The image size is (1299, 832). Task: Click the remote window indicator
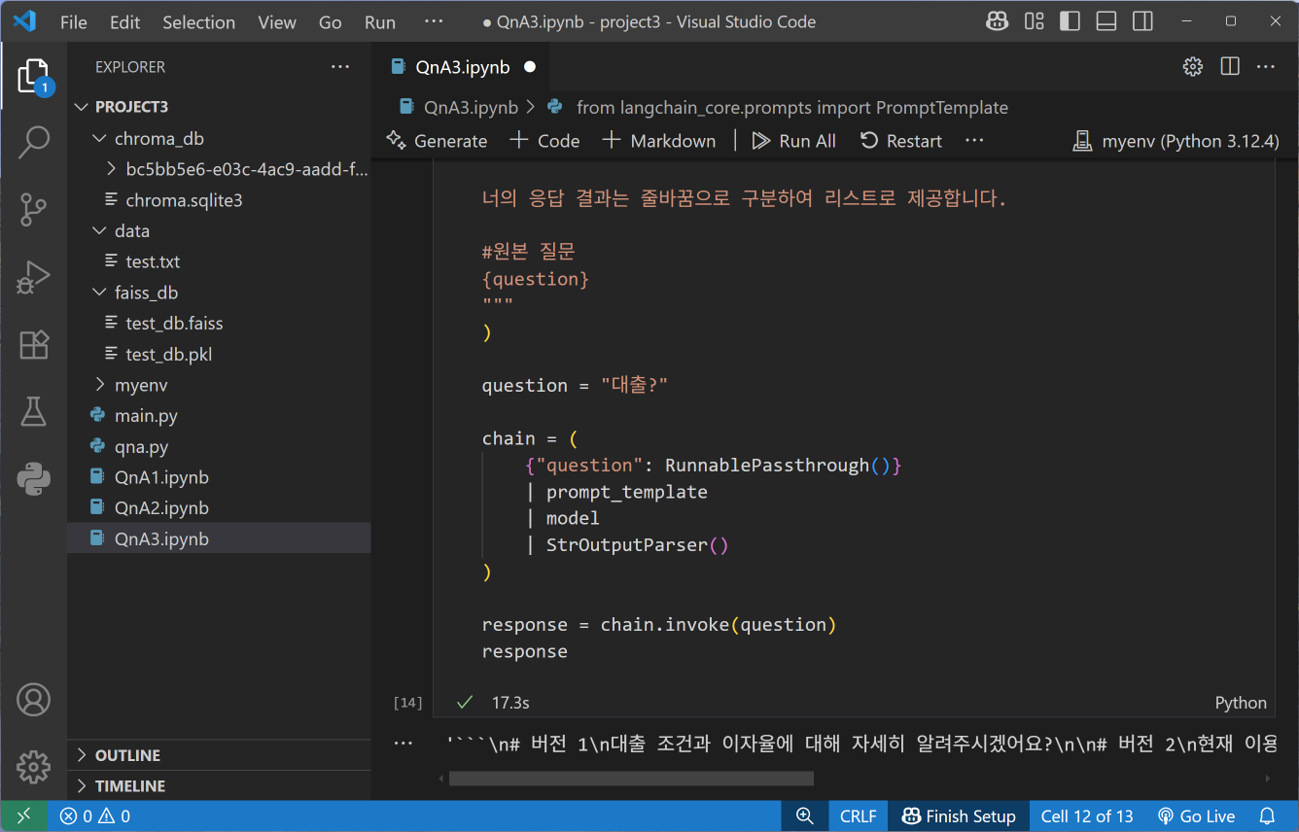coord(24,816)
